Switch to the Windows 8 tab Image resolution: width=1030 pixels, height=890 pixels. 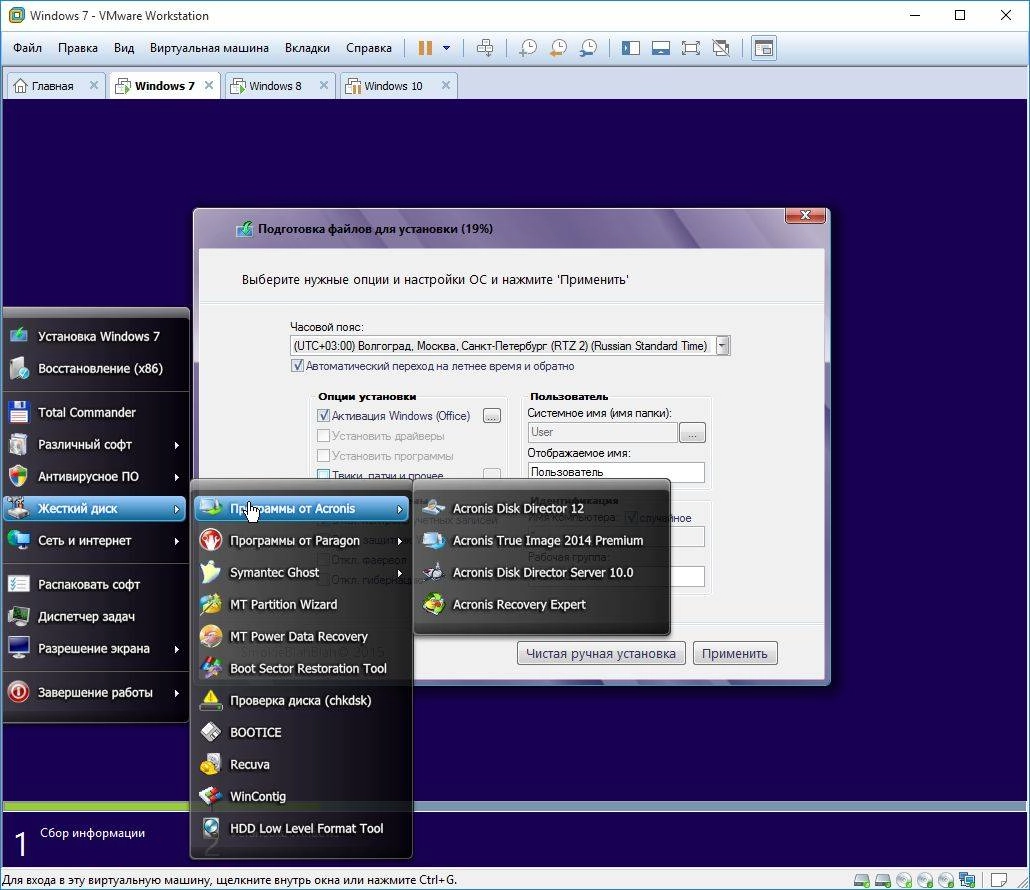[275, 86]
